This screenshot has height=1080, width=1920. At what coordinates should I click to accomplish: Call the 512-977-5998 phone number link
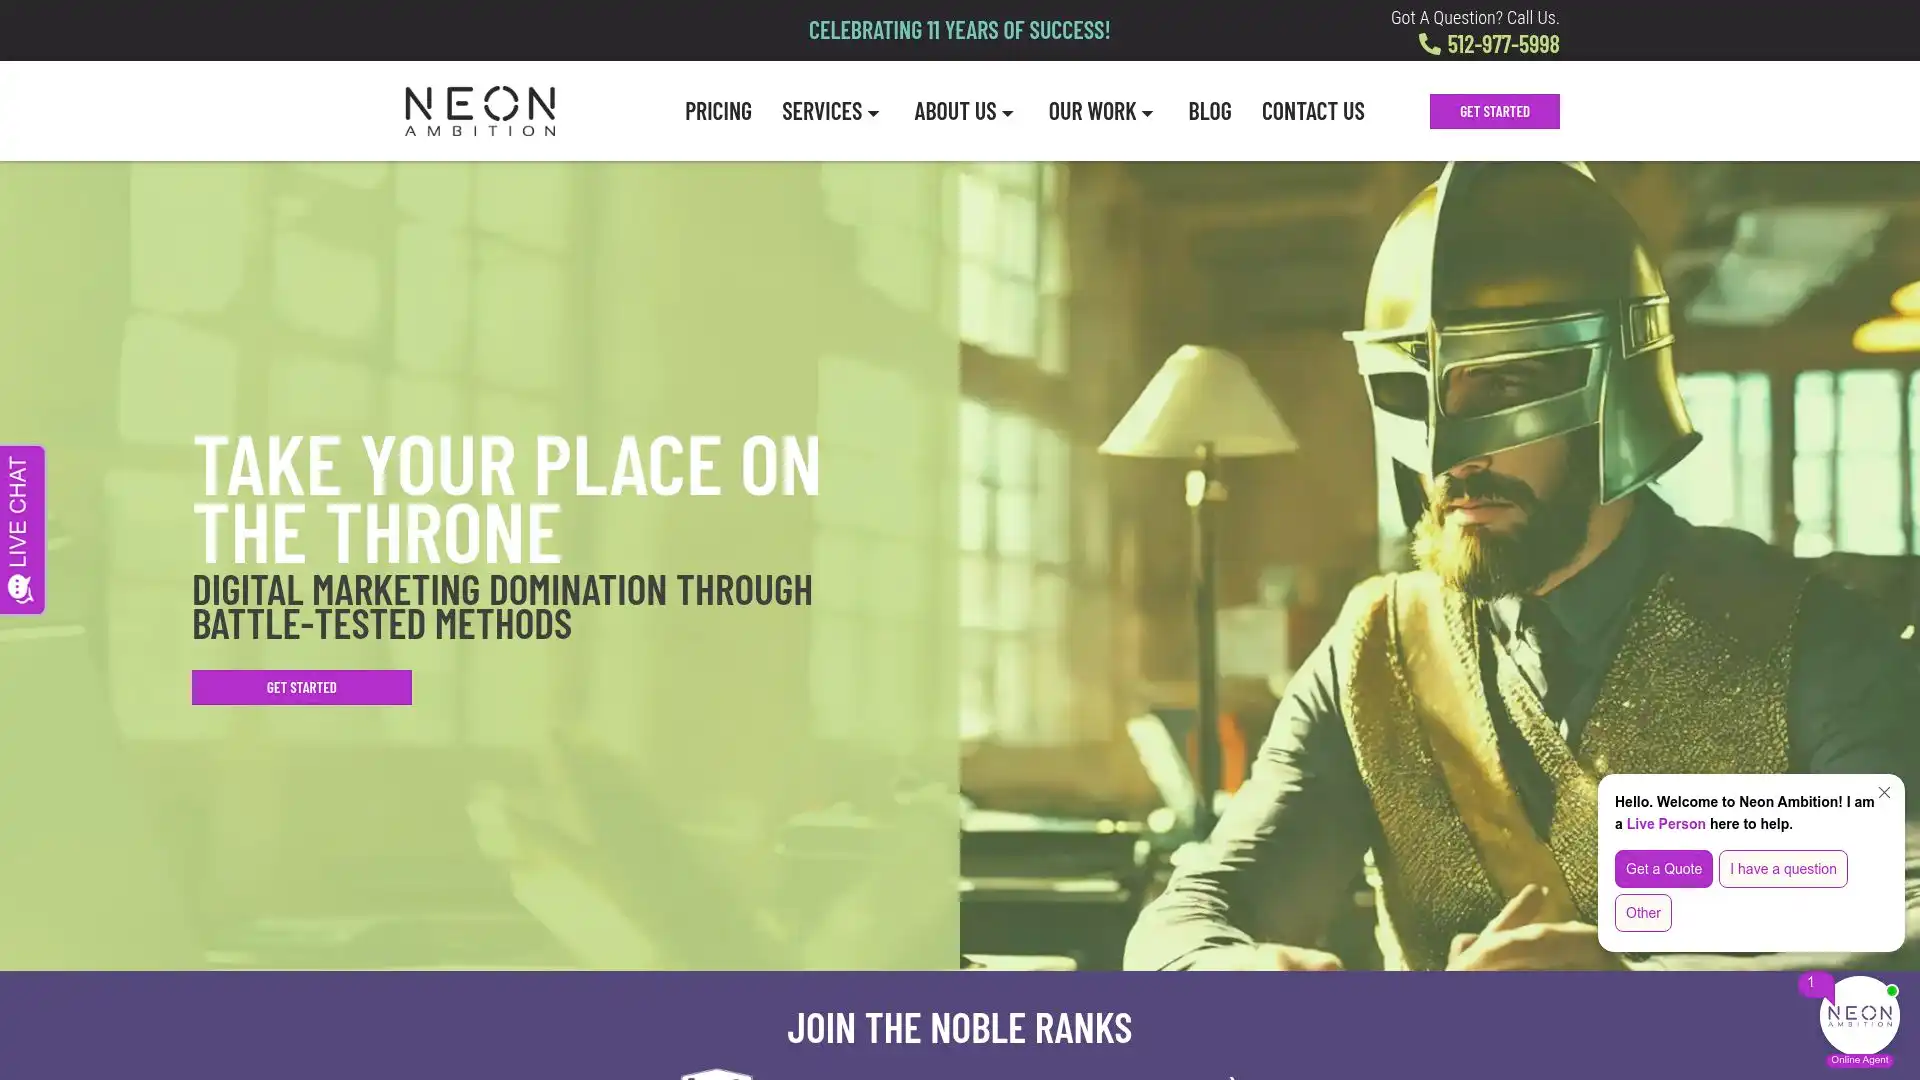(1502, 44)
